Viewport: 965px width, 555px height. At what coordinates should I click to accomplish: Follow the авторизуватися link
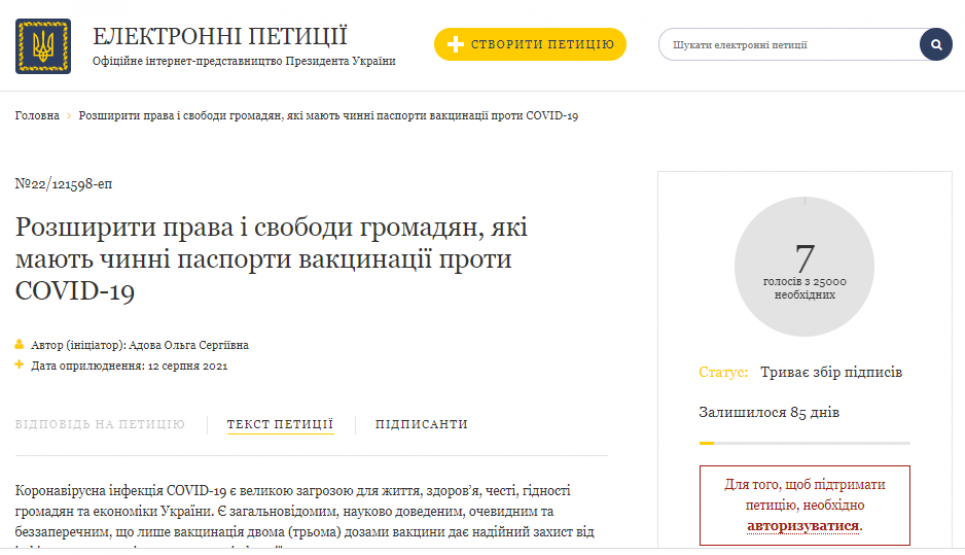click(804, 525)
